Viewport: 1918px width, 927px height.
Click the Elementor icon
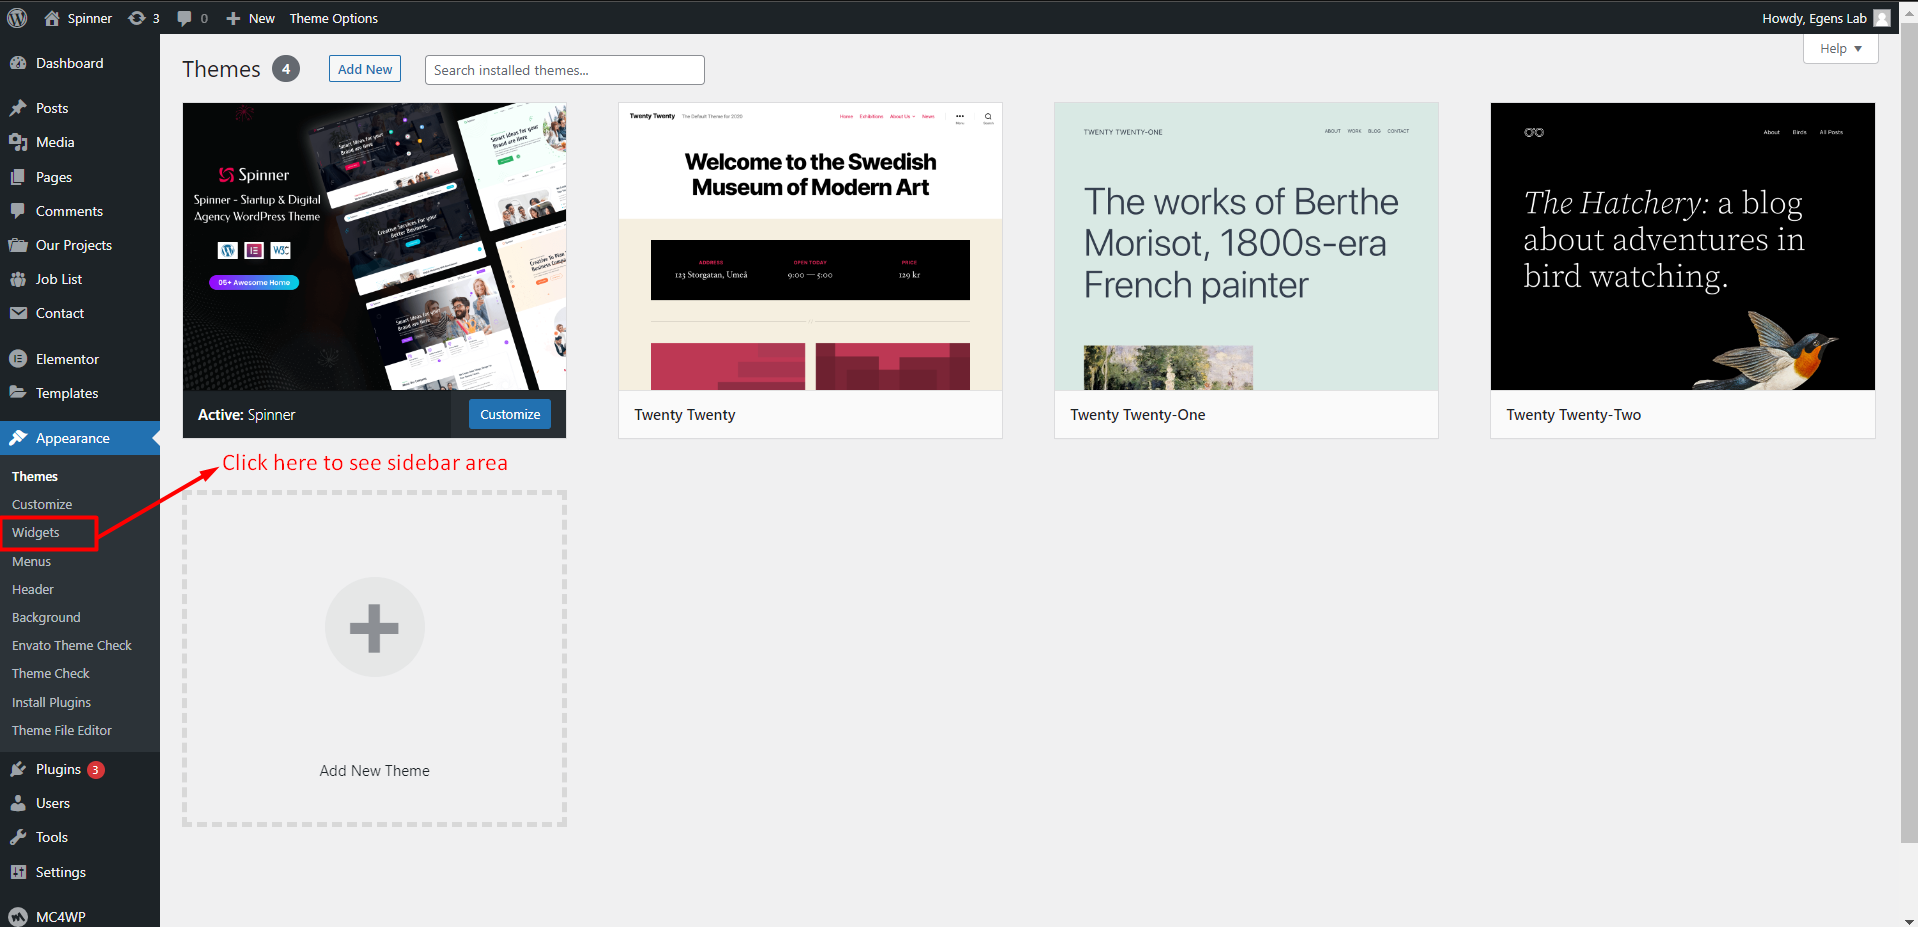pos(18,359)
